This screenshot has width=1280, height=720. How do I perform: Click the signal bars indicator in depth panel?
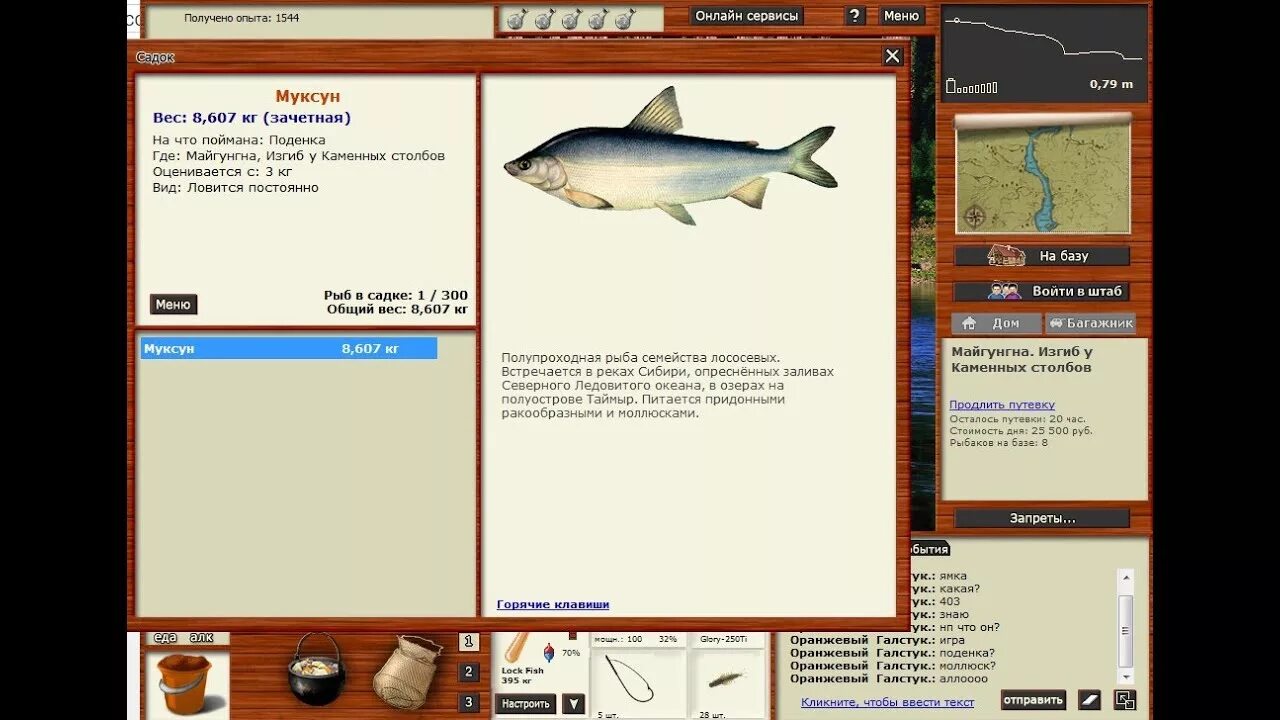pos(972,87)
